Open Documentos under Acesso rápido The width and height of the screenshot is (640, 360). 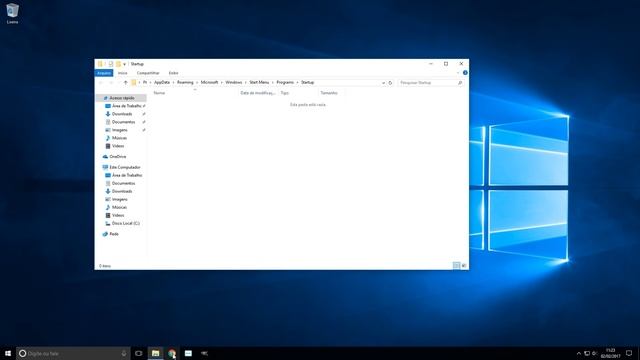(123, 122)
